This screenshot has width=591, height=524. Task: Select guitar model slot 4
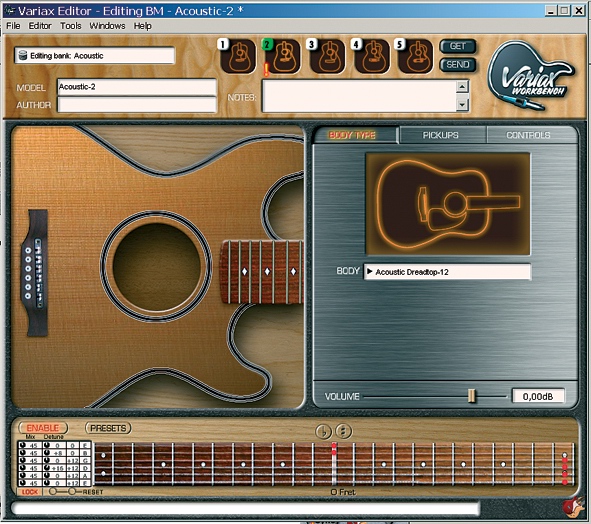click(371, 56)
